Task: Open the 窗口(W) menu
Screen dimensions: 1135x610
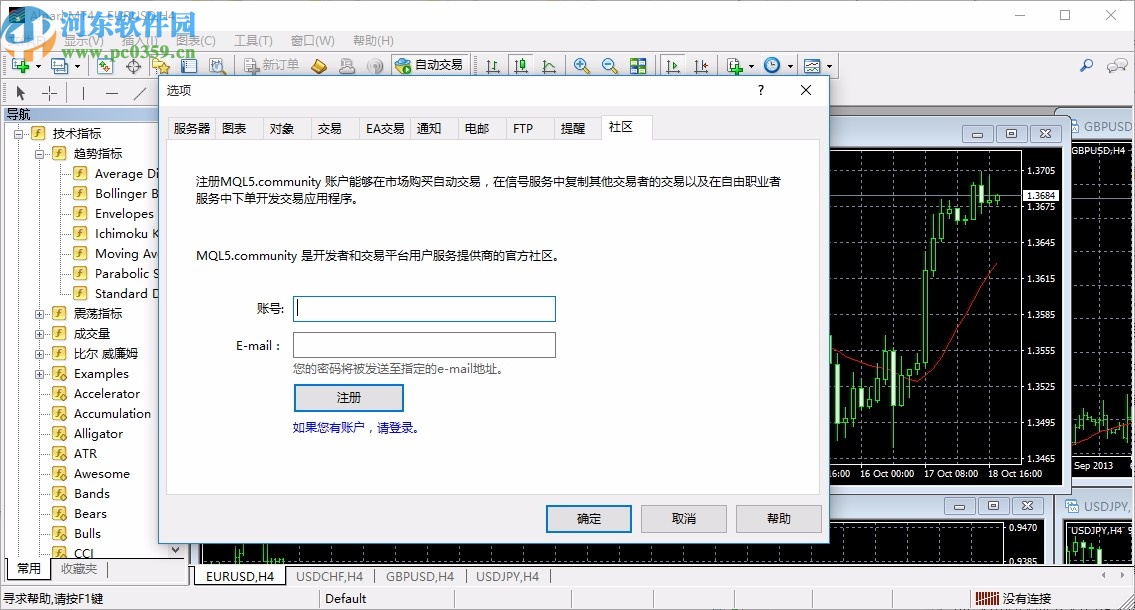Action: [313, 41]
